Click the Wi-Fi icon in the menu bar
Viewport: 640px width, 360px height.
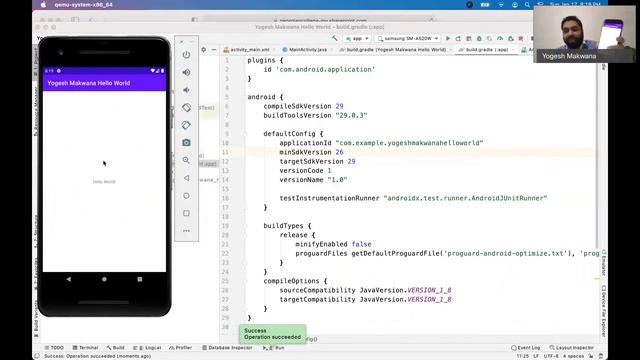pos(501,4)
